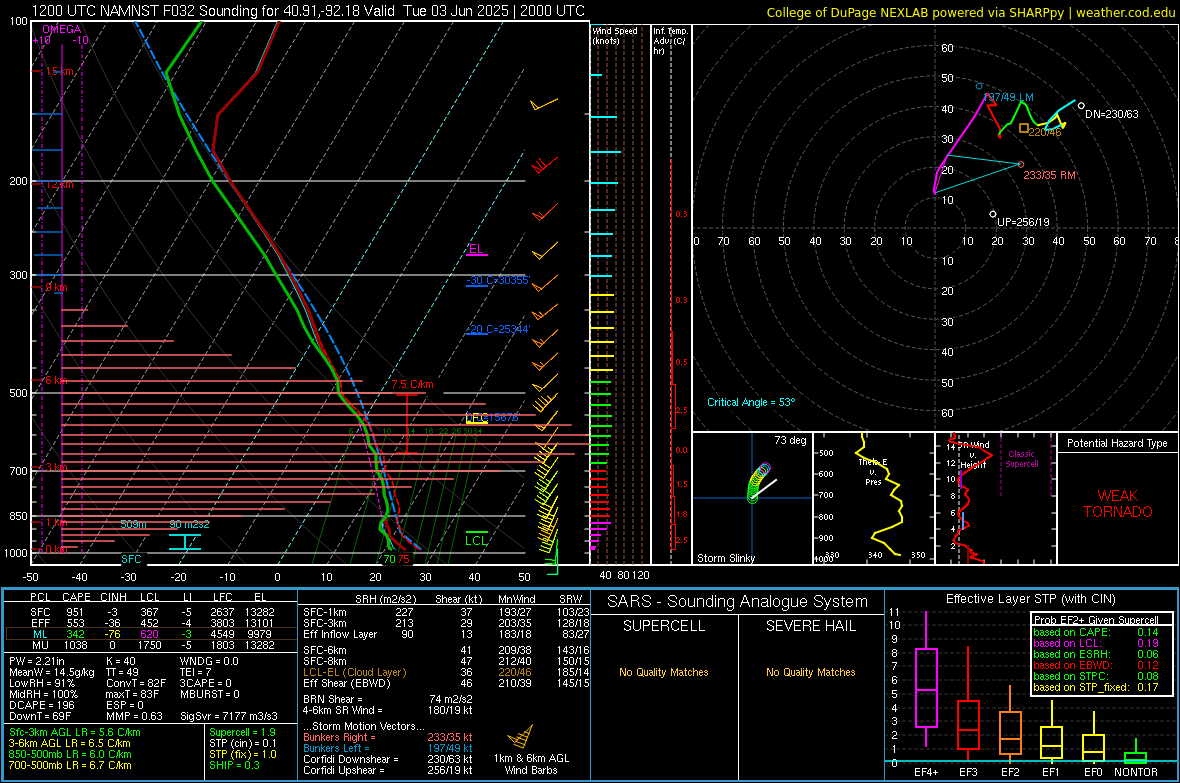
Task: Click the College of DuPage NEXLAB credit text
Action: tap(970, 12)
